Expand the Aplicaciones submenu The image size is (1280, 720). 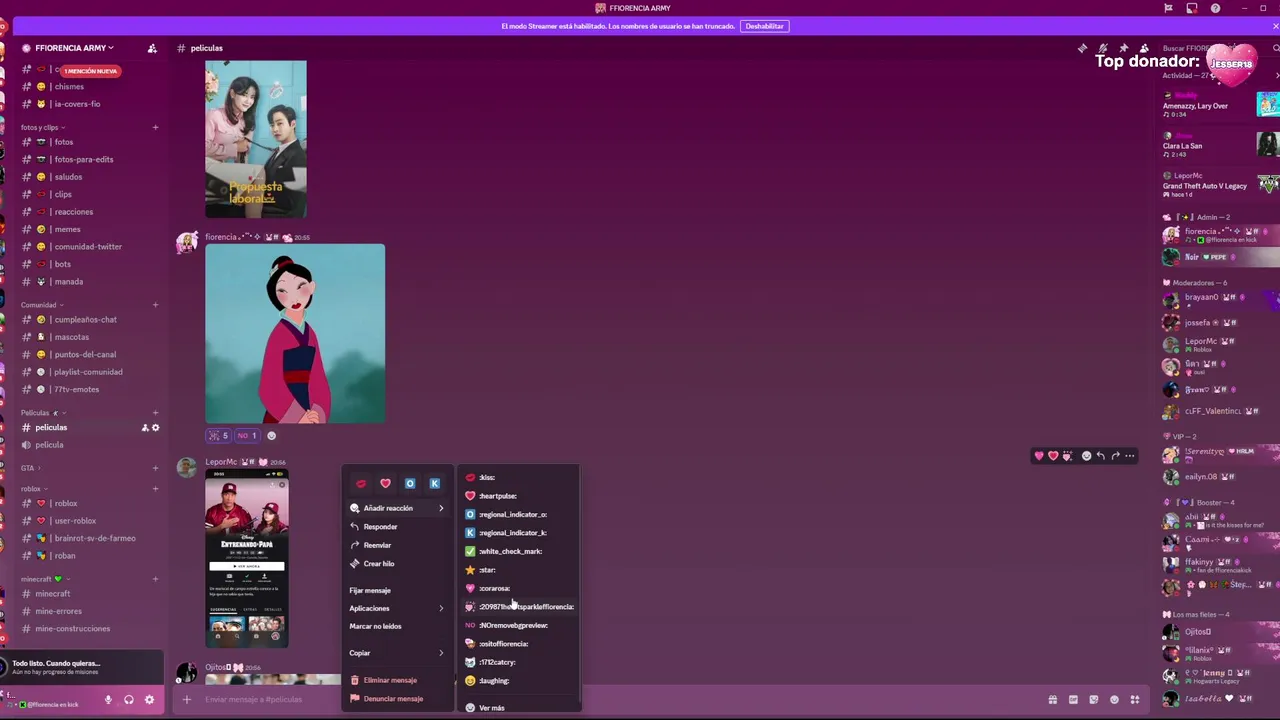(397, 608)
